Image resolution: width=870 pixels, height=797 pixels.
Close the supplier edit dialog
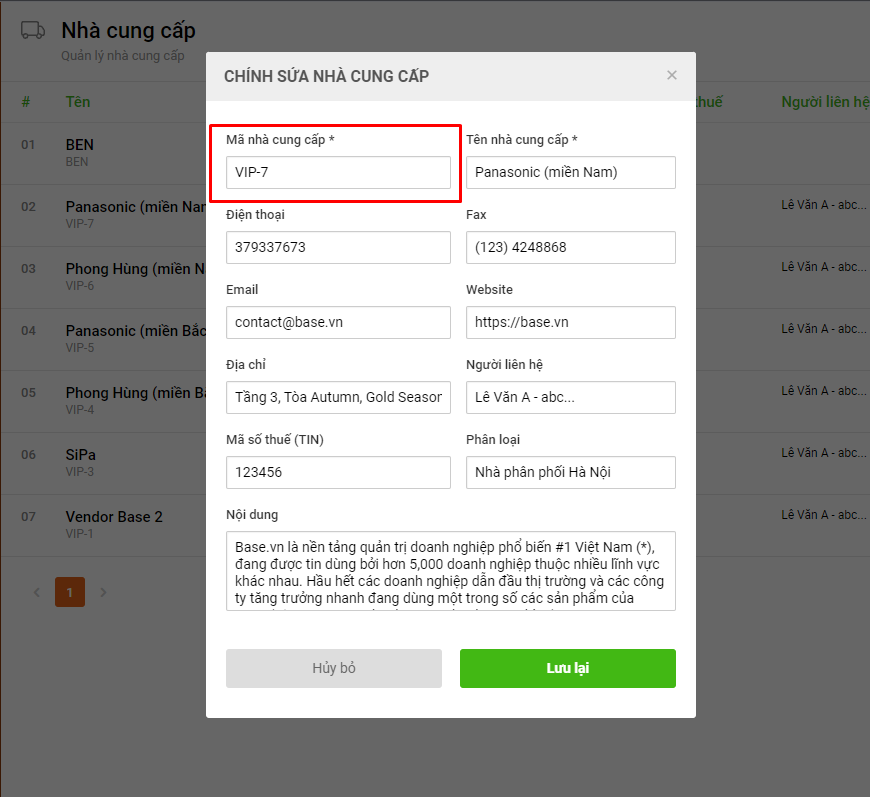point(671,75)
